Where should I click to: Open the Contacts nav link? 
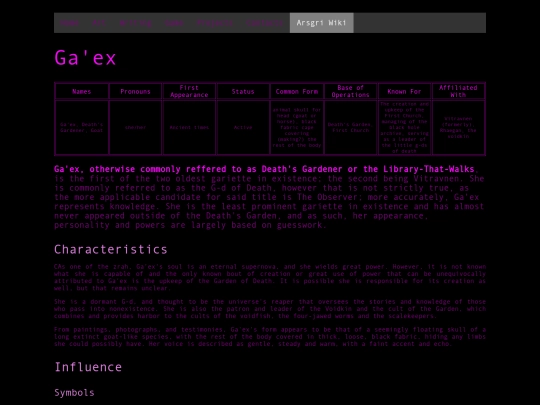click(264, 23)
